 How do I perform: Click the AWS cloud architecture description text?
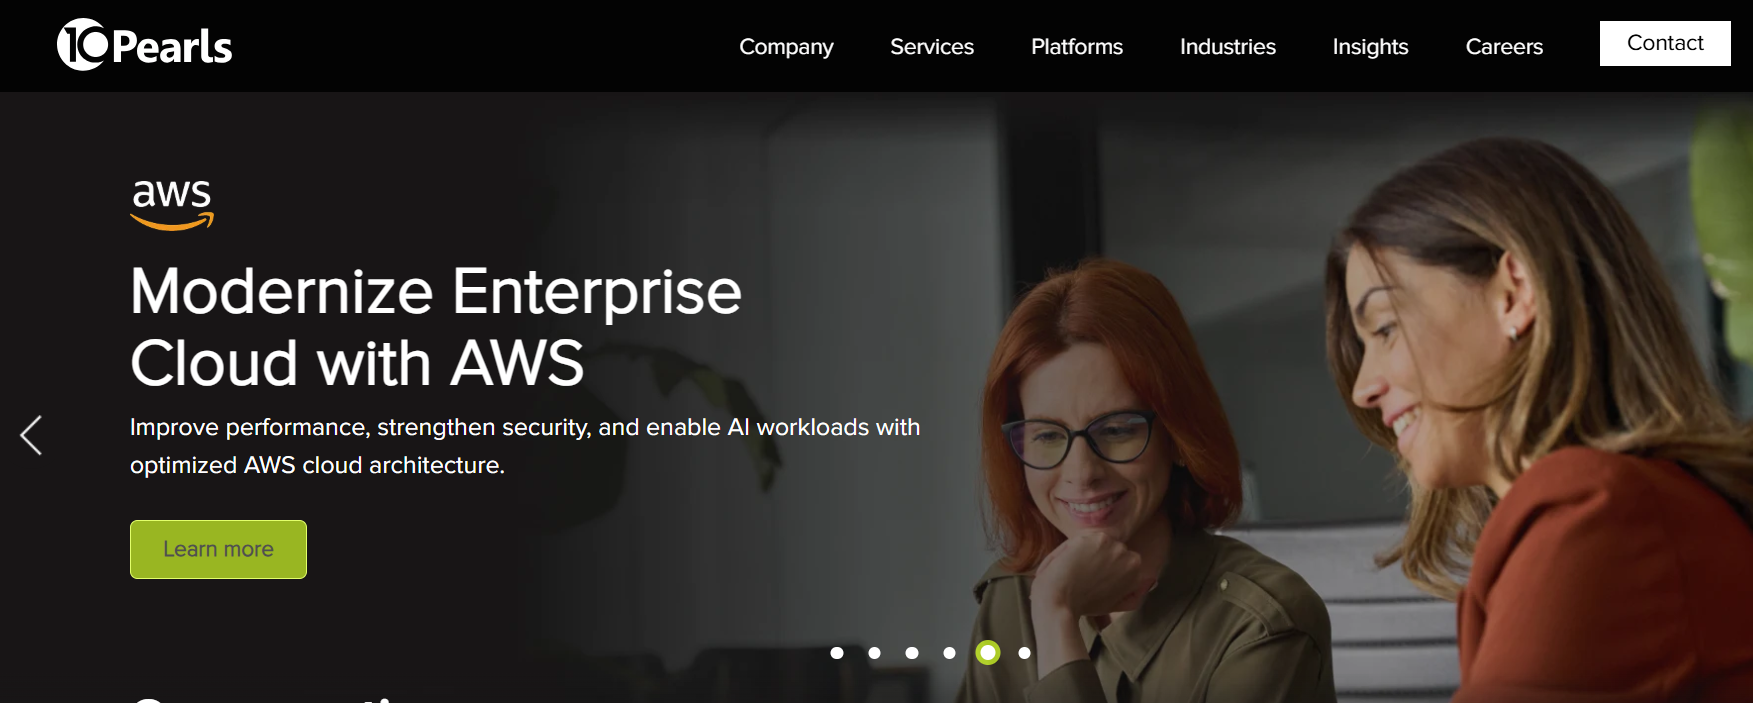click(524, 446)
